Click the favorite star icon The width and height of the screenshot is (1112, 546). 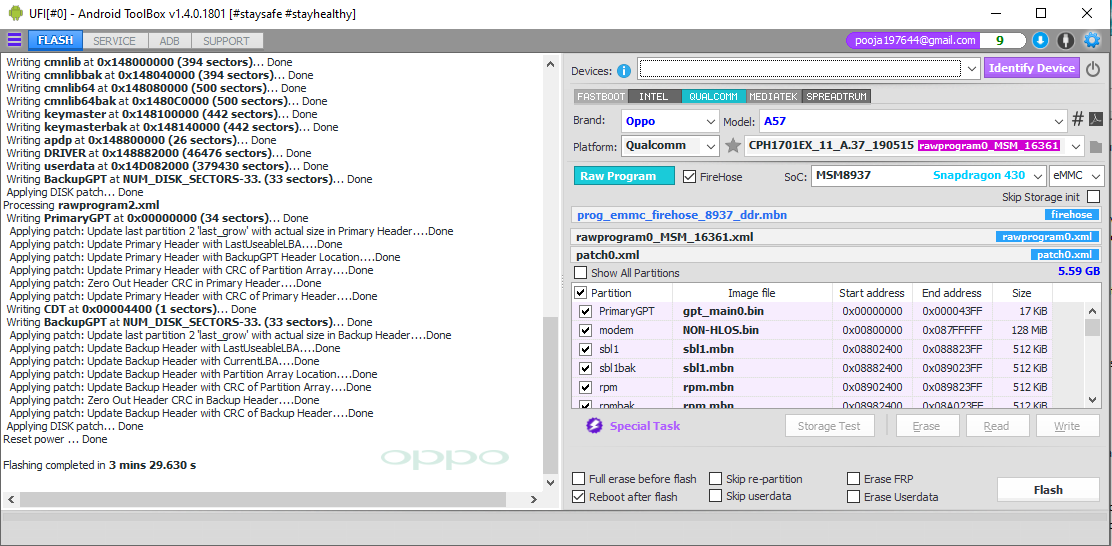[733, 146]
